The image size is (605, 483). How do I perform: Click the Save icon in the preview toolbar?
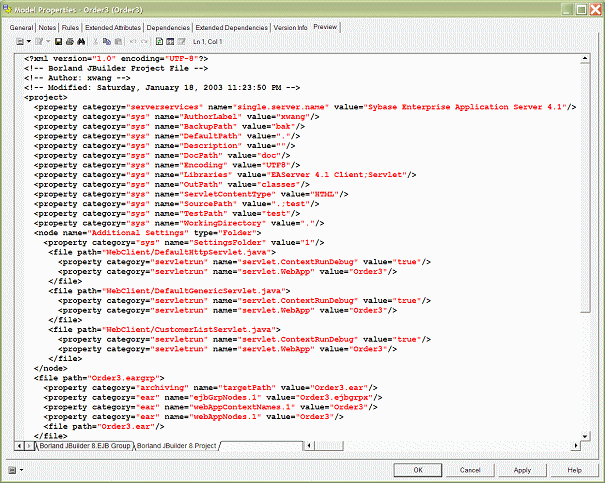click(x=59, y=41)
